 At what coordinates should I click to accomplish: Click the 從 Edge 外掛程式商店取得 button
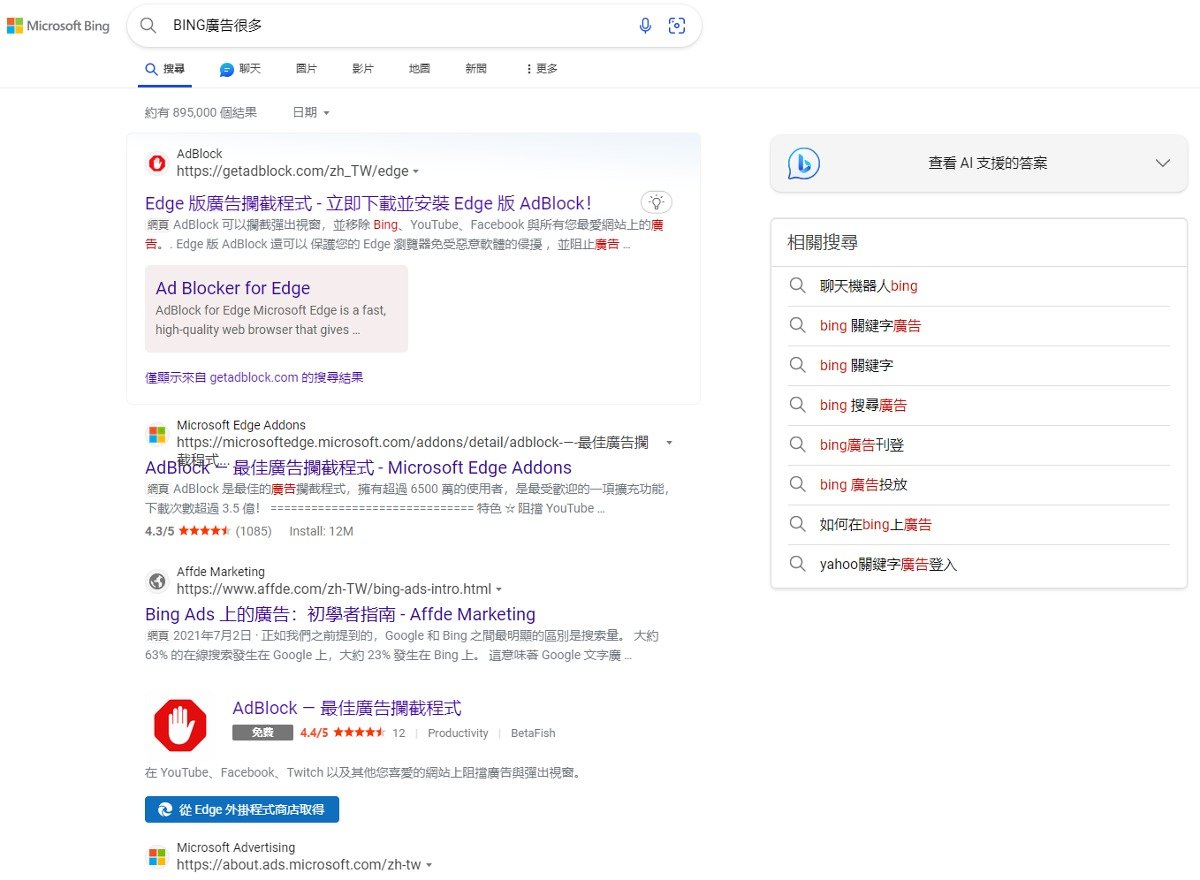click(x=242, y=810)
